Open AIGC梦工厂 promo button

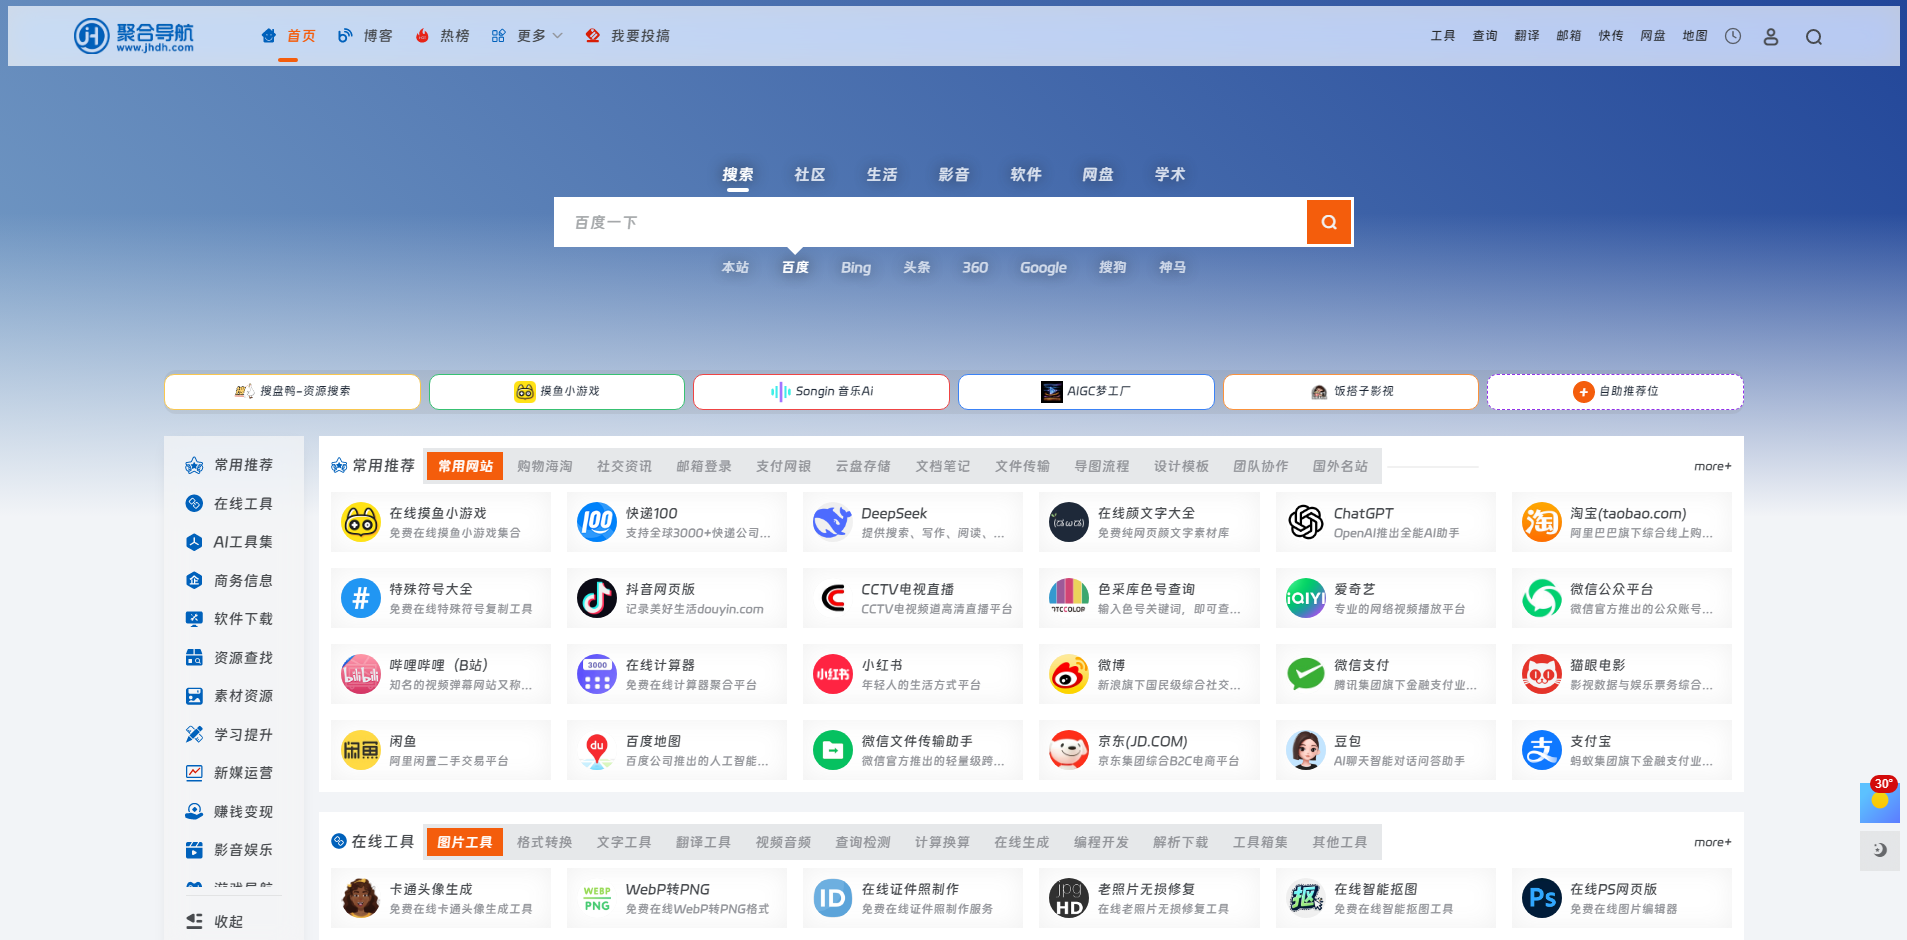coord(1086,391)
